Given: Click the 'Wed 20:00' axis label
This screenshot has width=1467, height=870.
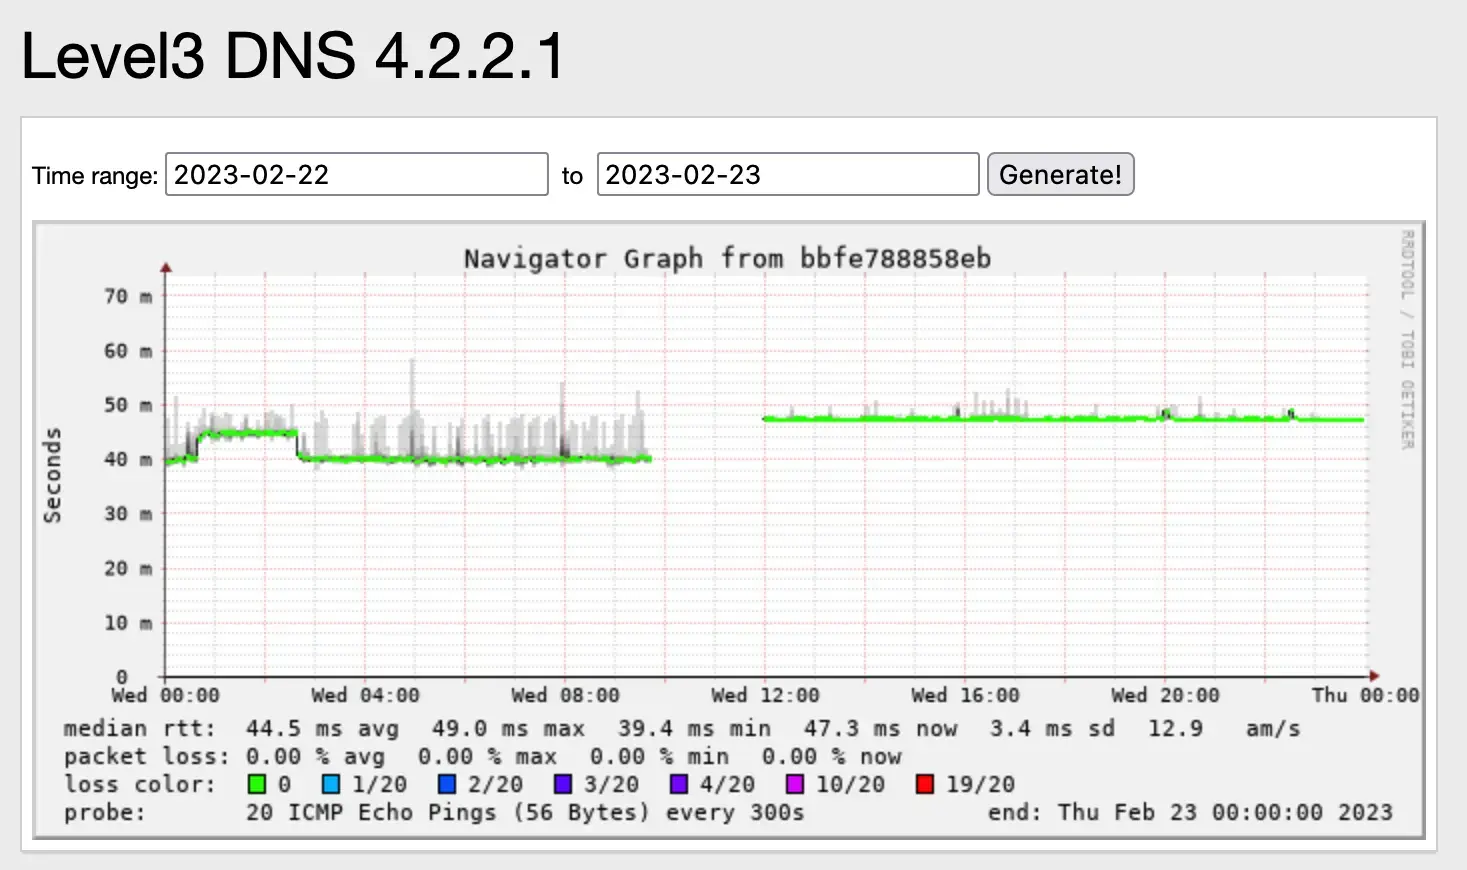Looking at the screenshot, I should [x=1165, y=695].
